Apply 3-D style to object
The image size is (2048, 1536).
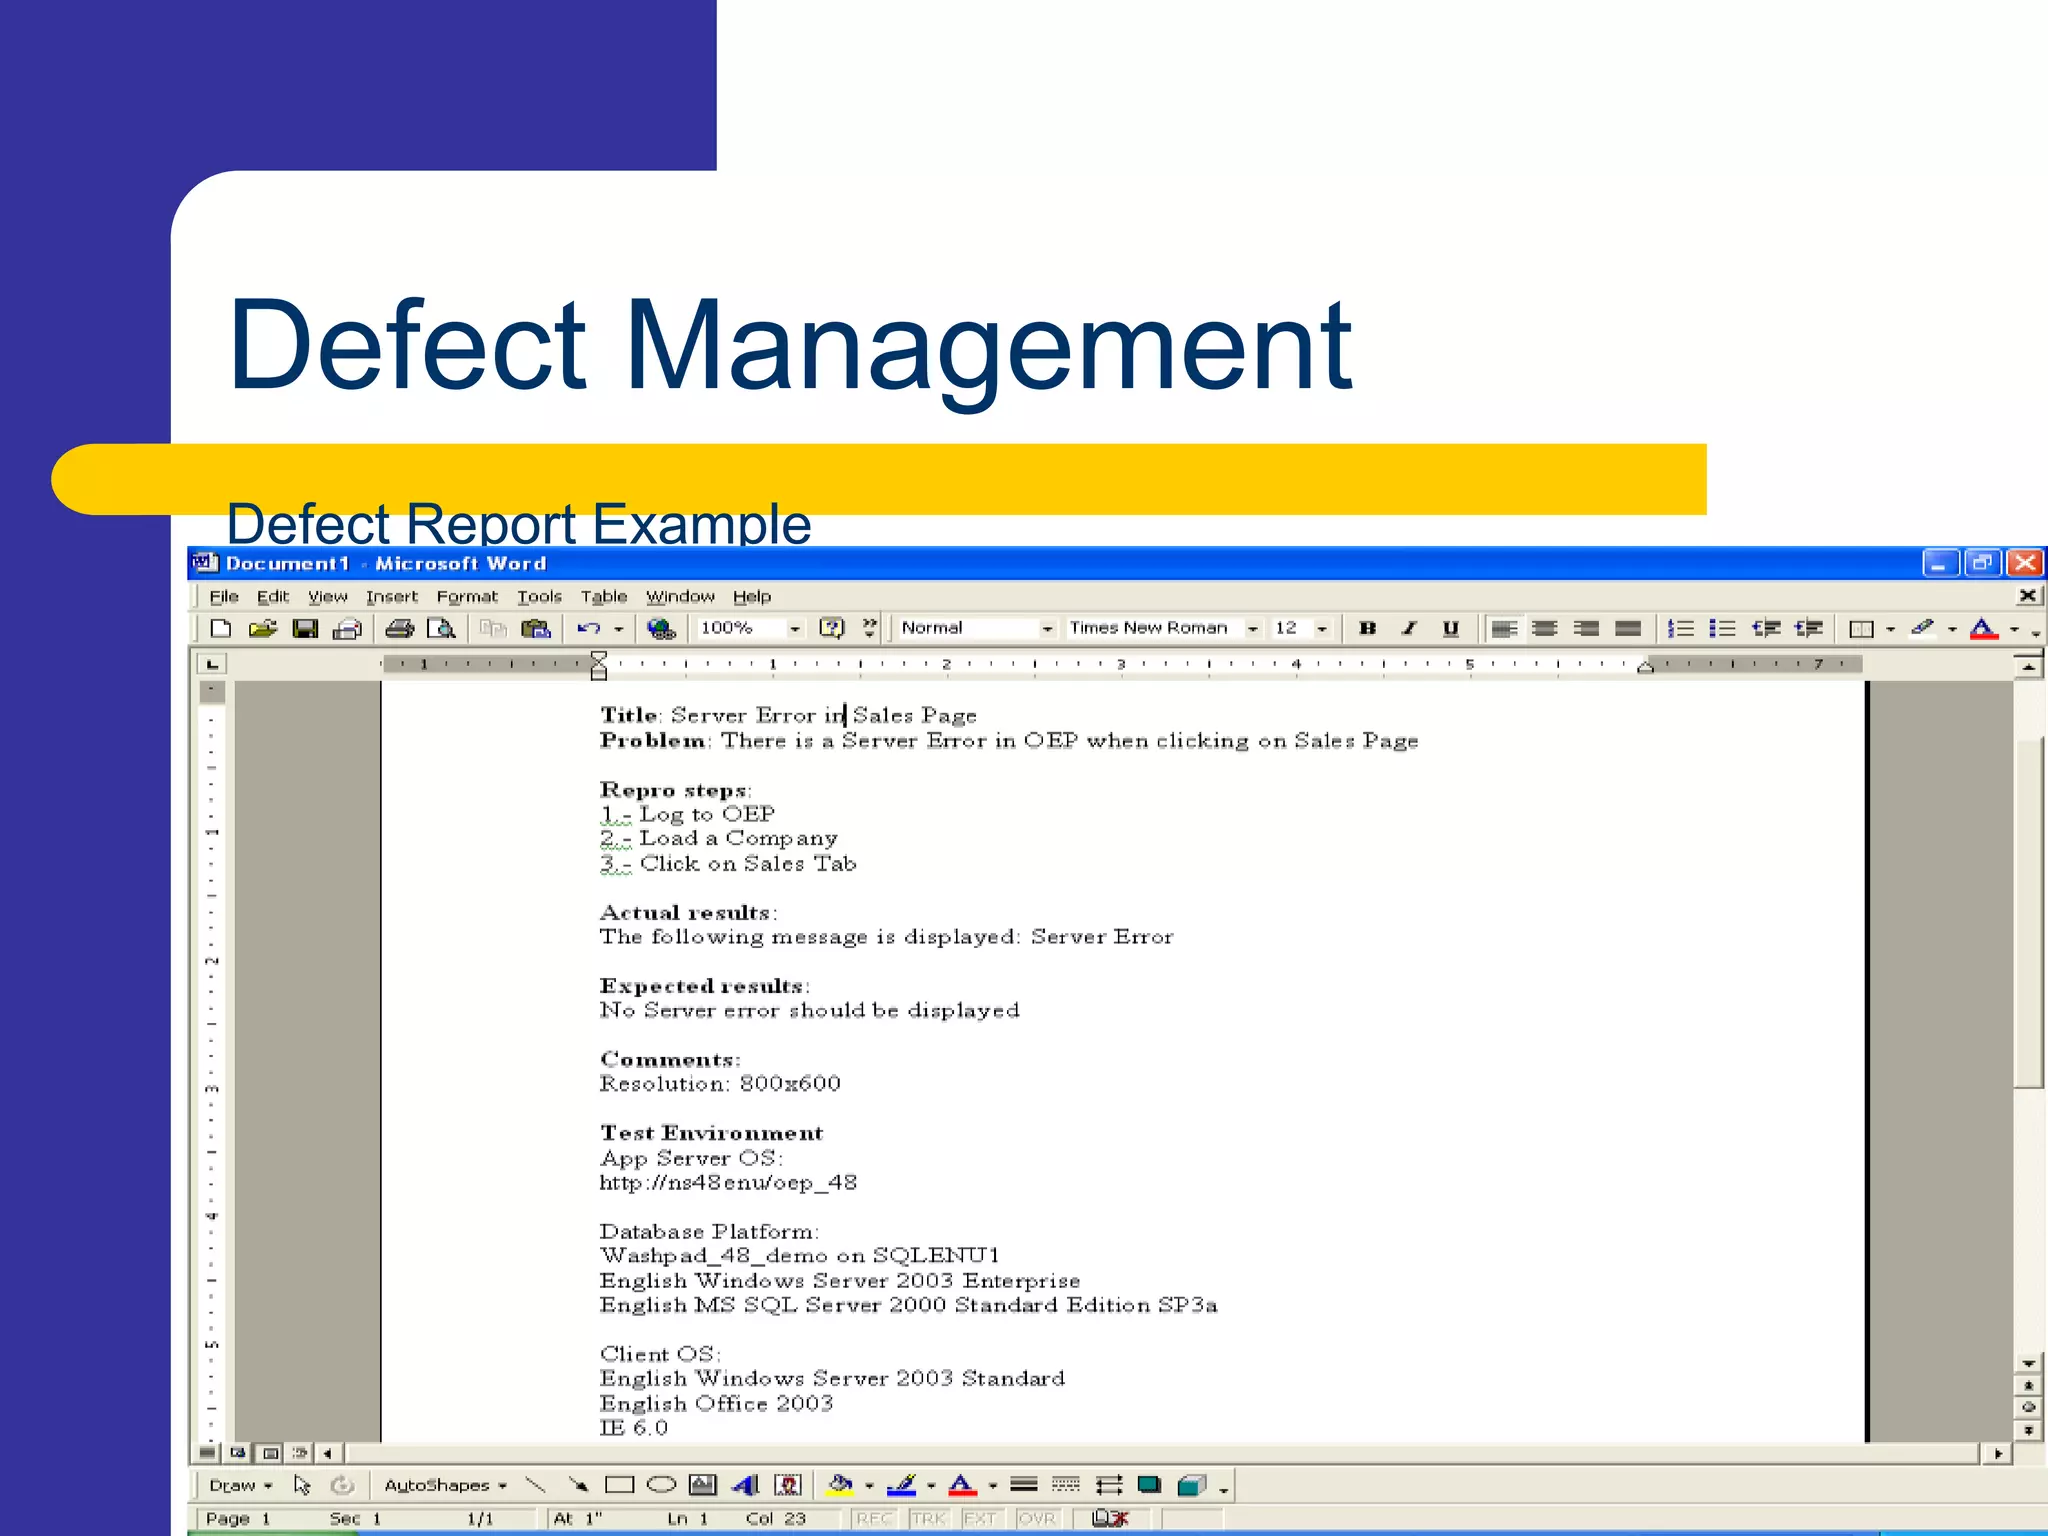coord(1192,1485)
